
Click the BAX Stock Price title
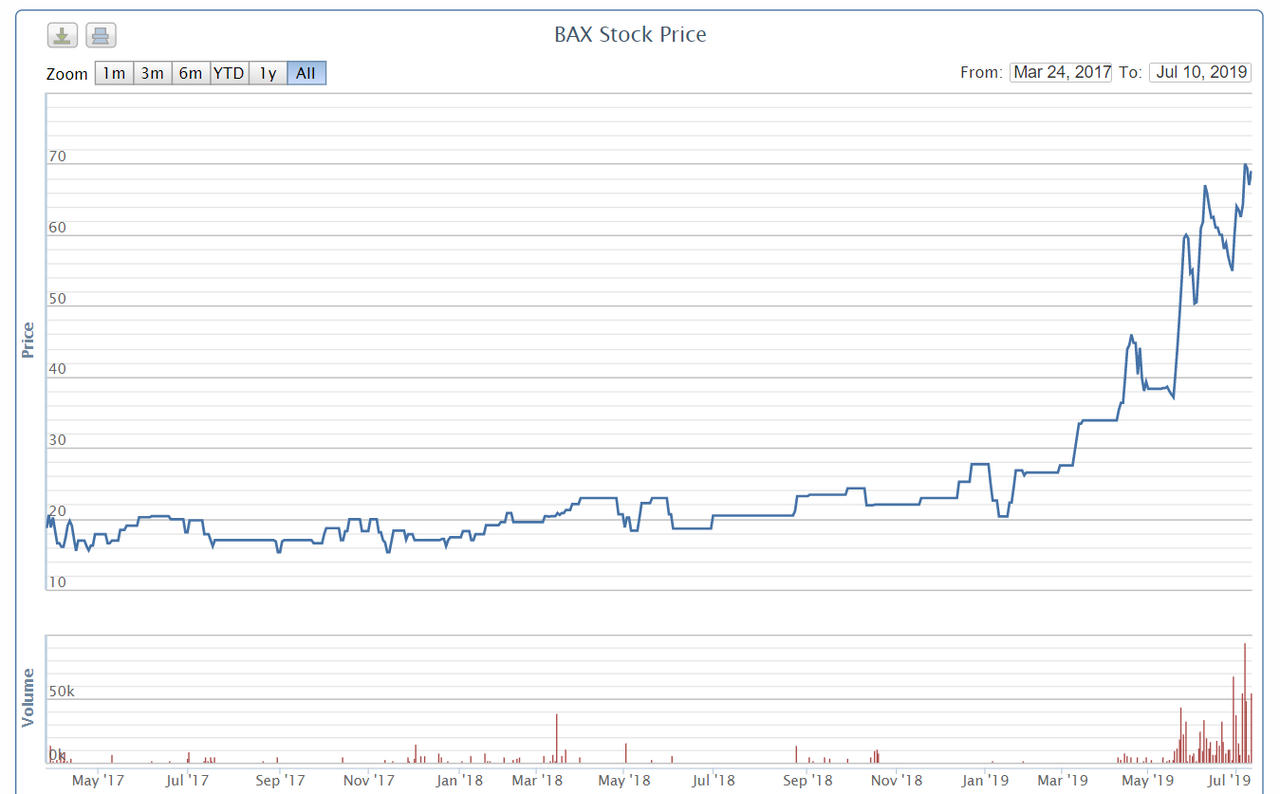pos(630,34)
